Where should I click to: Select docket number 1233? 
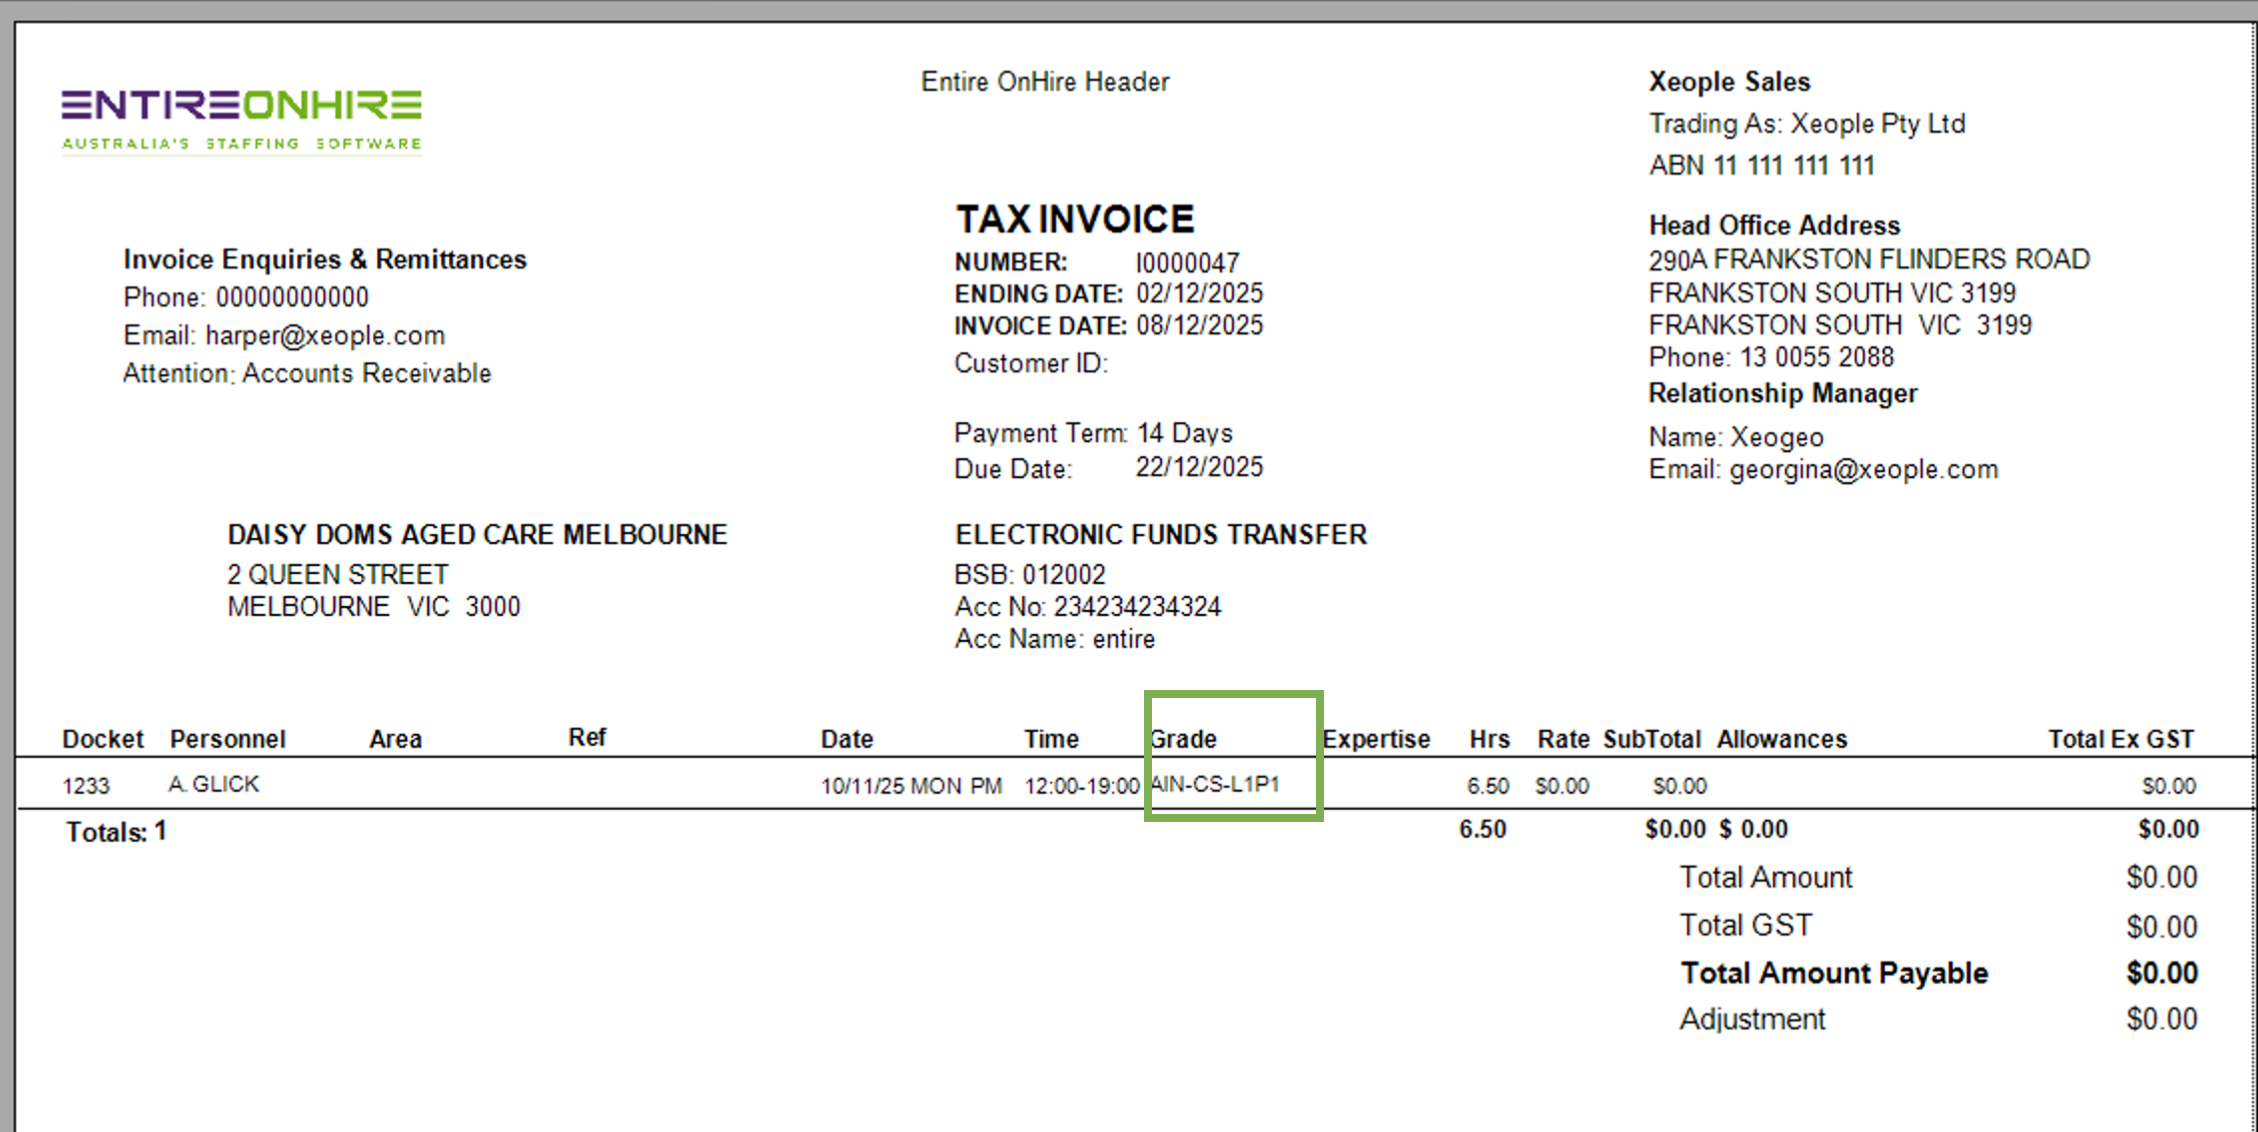coord(86,786)
